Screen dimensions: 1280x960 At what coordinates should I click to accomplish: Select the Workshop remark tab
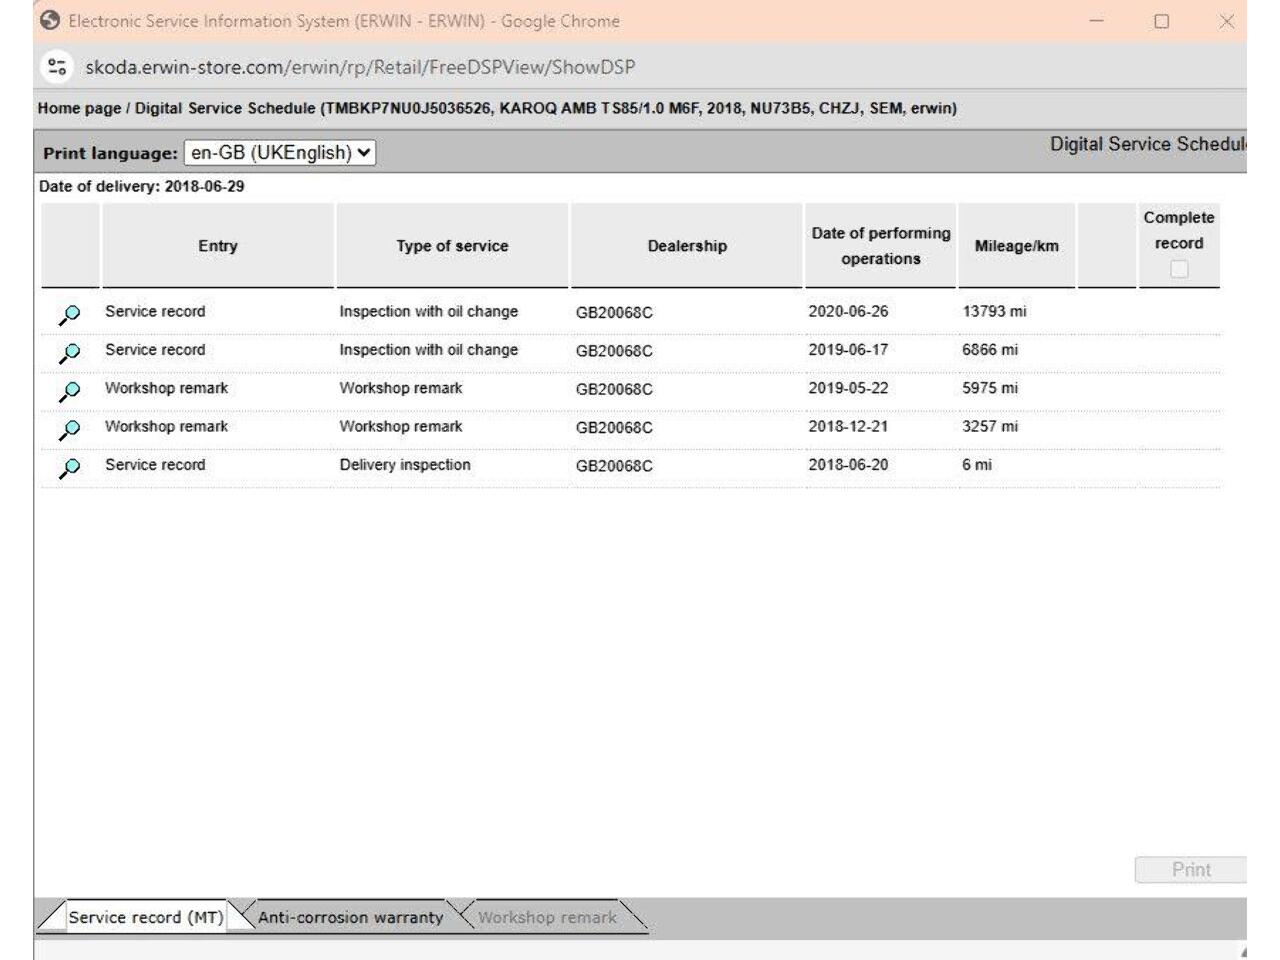click(x=547, y=917)
